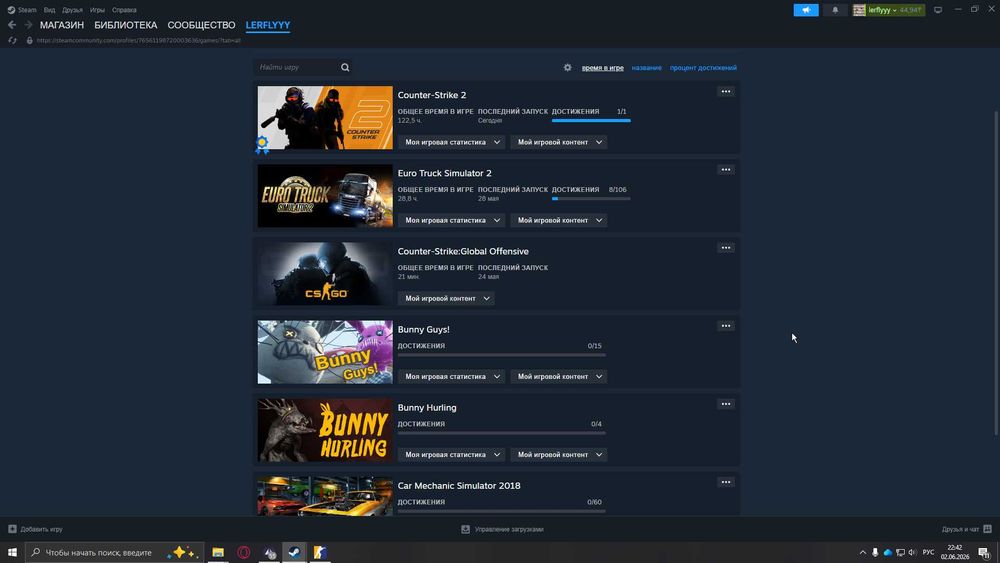Open the friends and chat icon
This screenshot has height=563, width=1000.
(987, 529)
